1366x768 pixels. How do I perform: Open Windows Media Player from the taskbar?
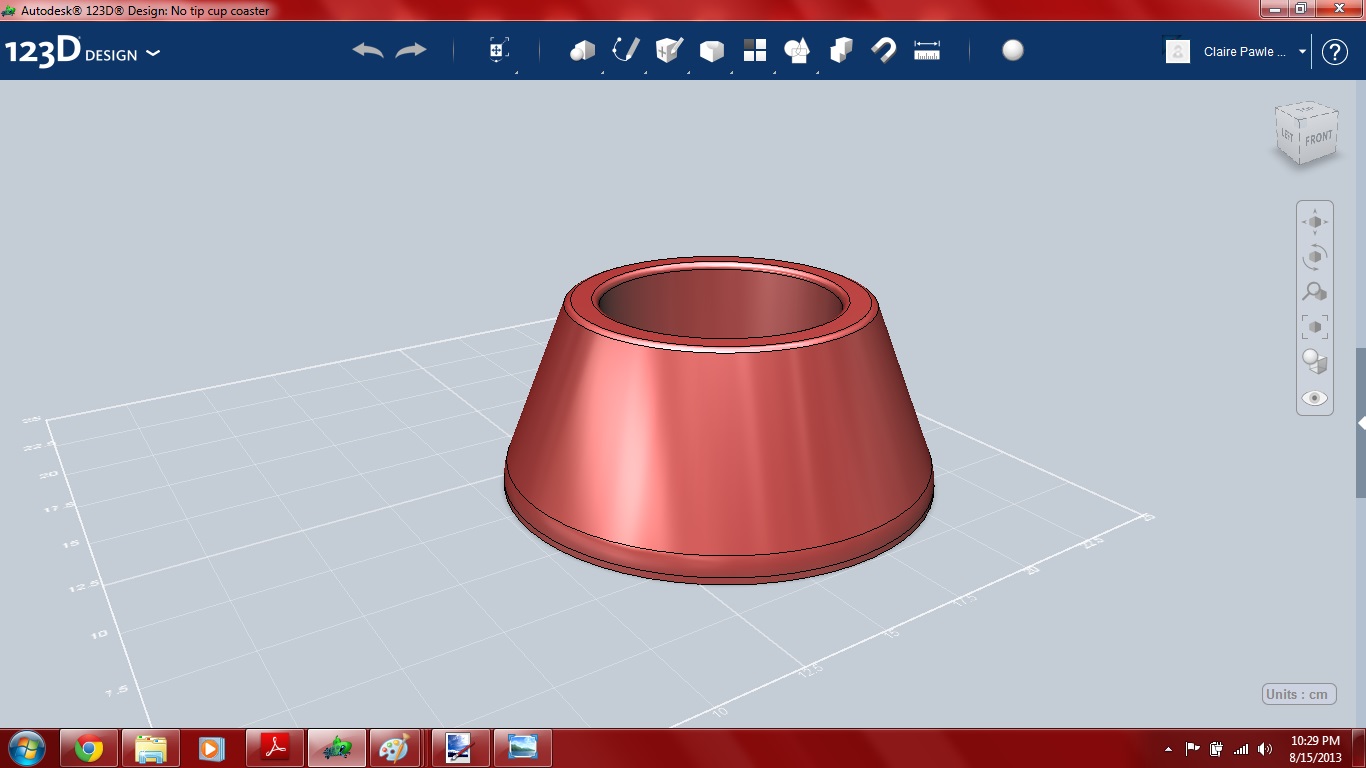(x=213, y=748)
